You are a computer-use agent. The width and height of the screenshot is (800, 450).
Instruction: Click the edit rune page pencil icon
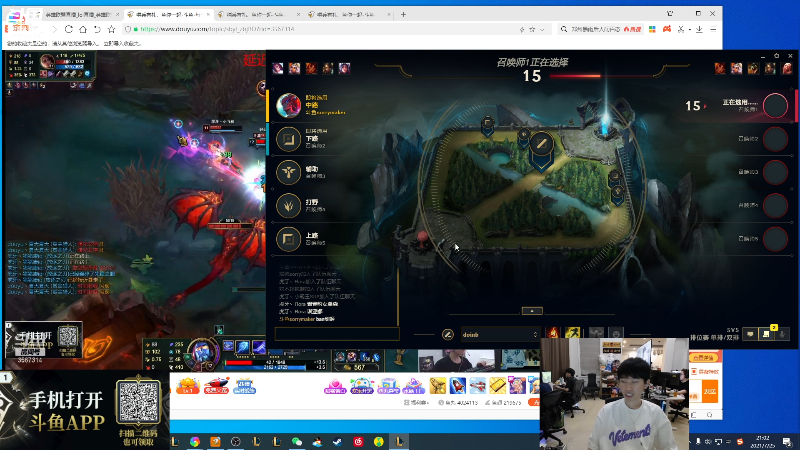coord(447,335)
